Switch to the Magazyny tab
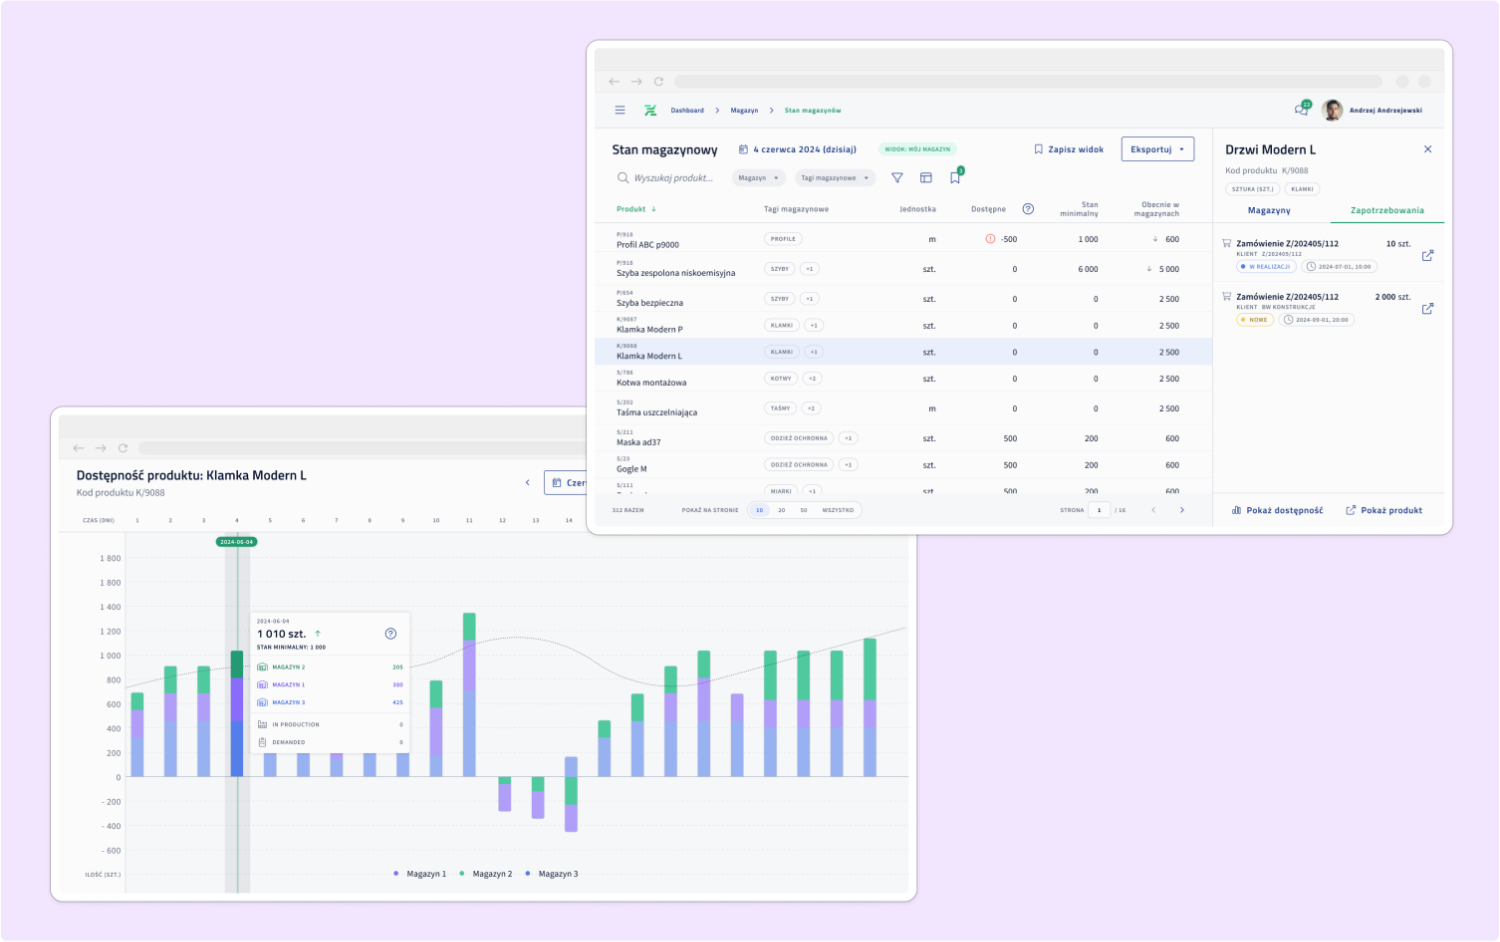The height and width of the screenshot is (942, 1500). pos(1269,211)
